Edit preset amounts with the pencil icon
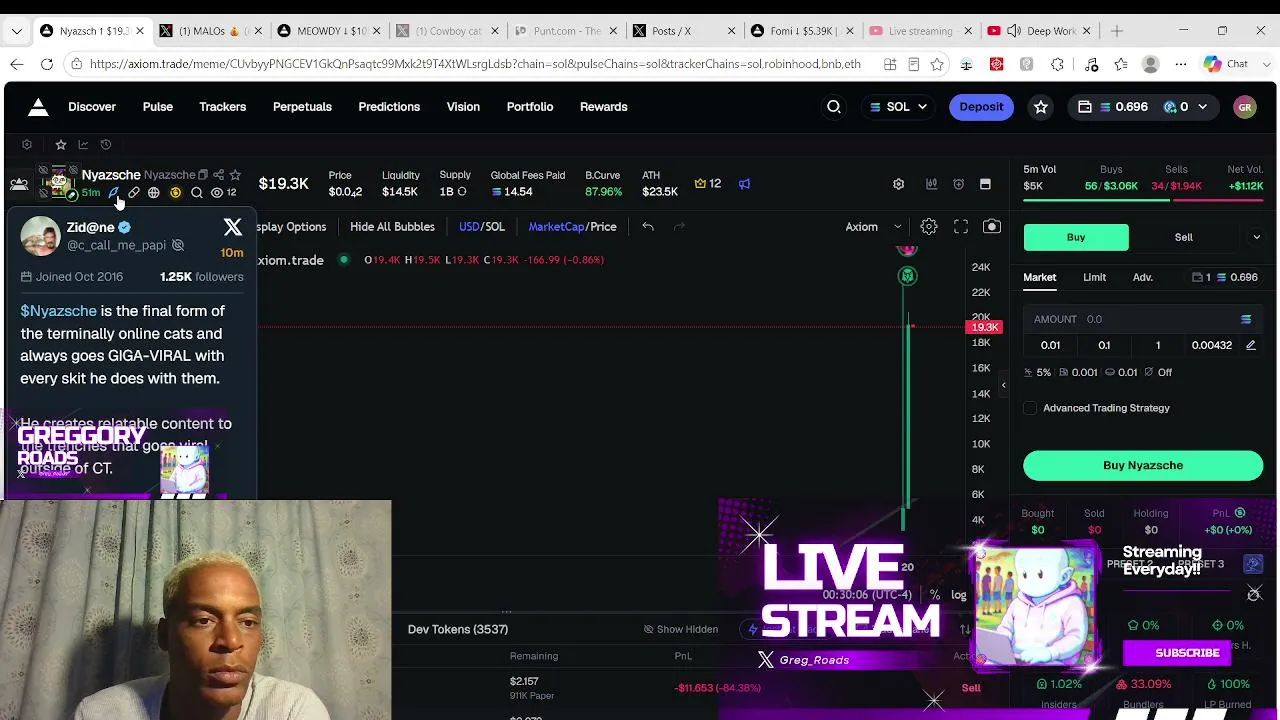This screenshot has width=1280, height=720. pos(1250,345)
